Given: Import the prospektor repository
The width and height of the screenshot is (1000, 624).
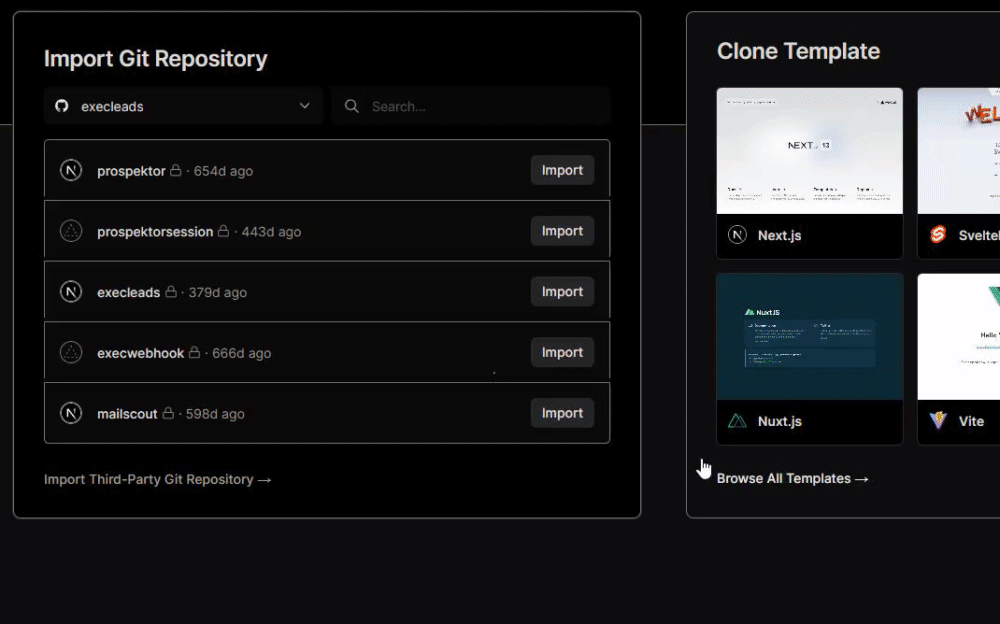Looking at the screenshot, I should pyautogui.click(x=562, y=170).
